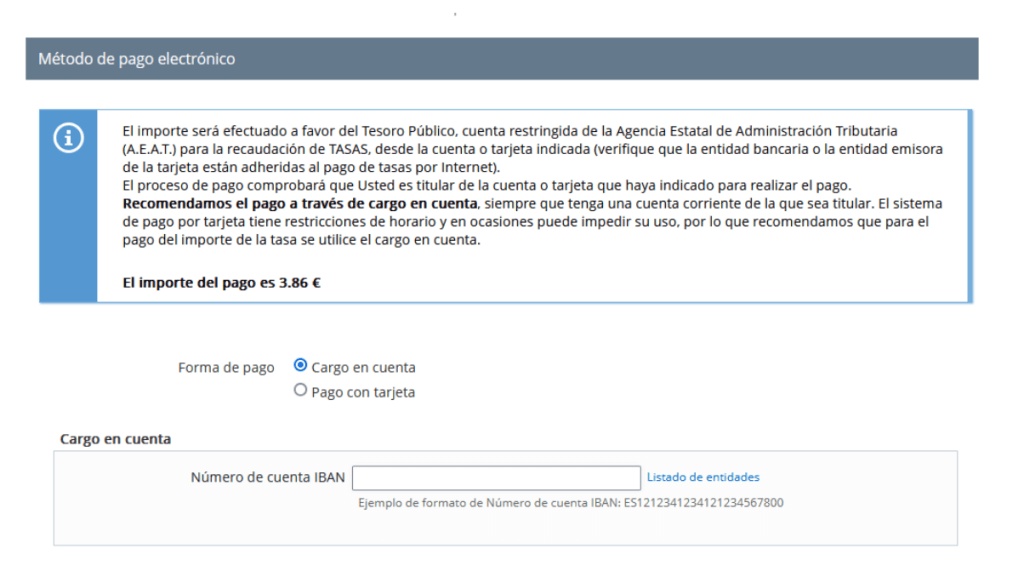The image size is (1024, 577).
Task: Click the "El proceso de pago comprobará" sentence
Action: click(485, 185)
